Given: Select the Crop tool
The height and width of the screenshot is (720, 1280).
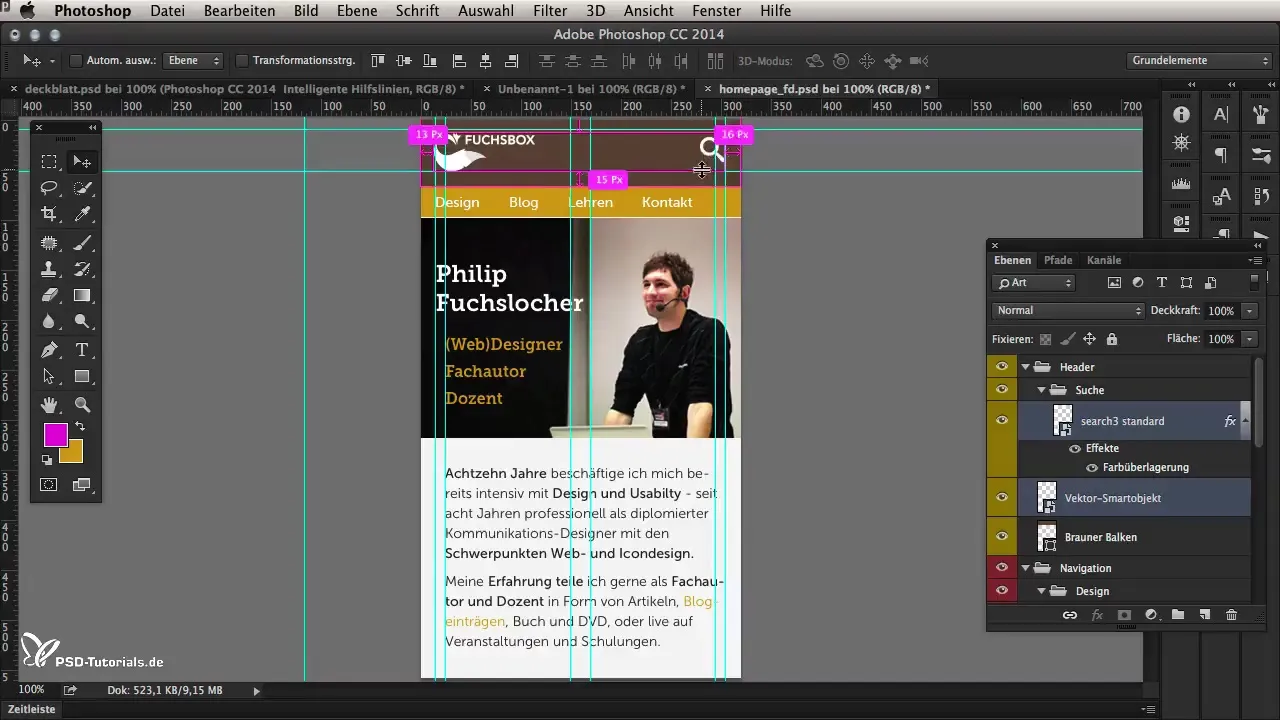Looking at the screenshot, I should point(48,215).
